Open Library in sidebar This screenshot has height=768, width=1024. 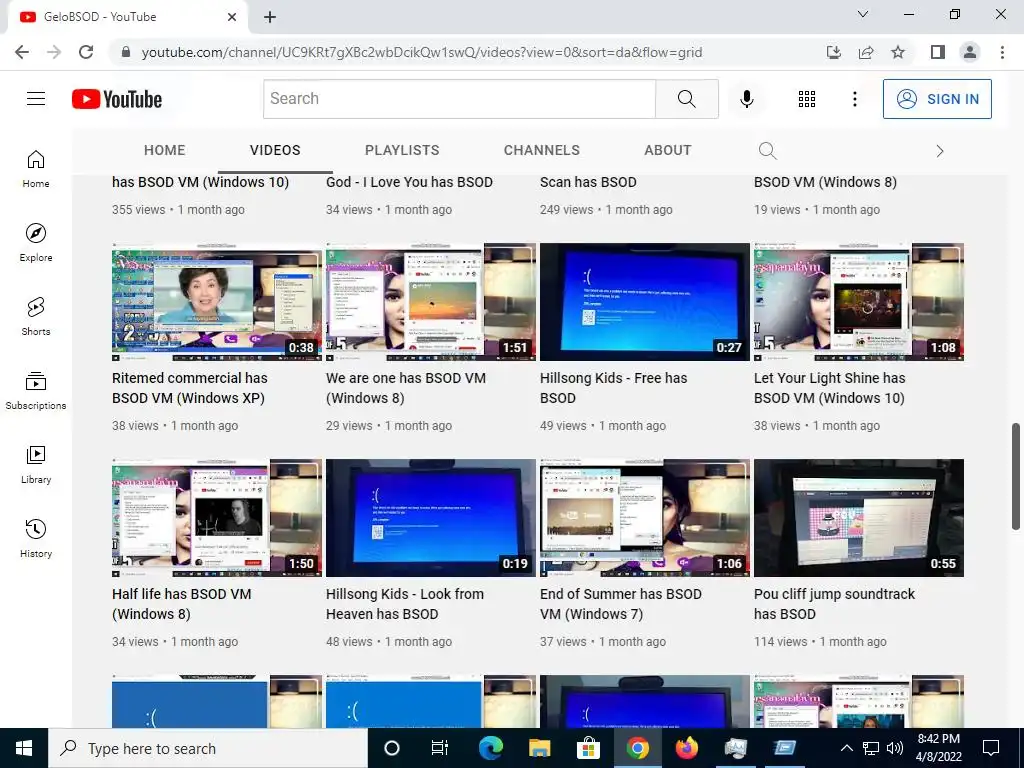pos(36,464)
